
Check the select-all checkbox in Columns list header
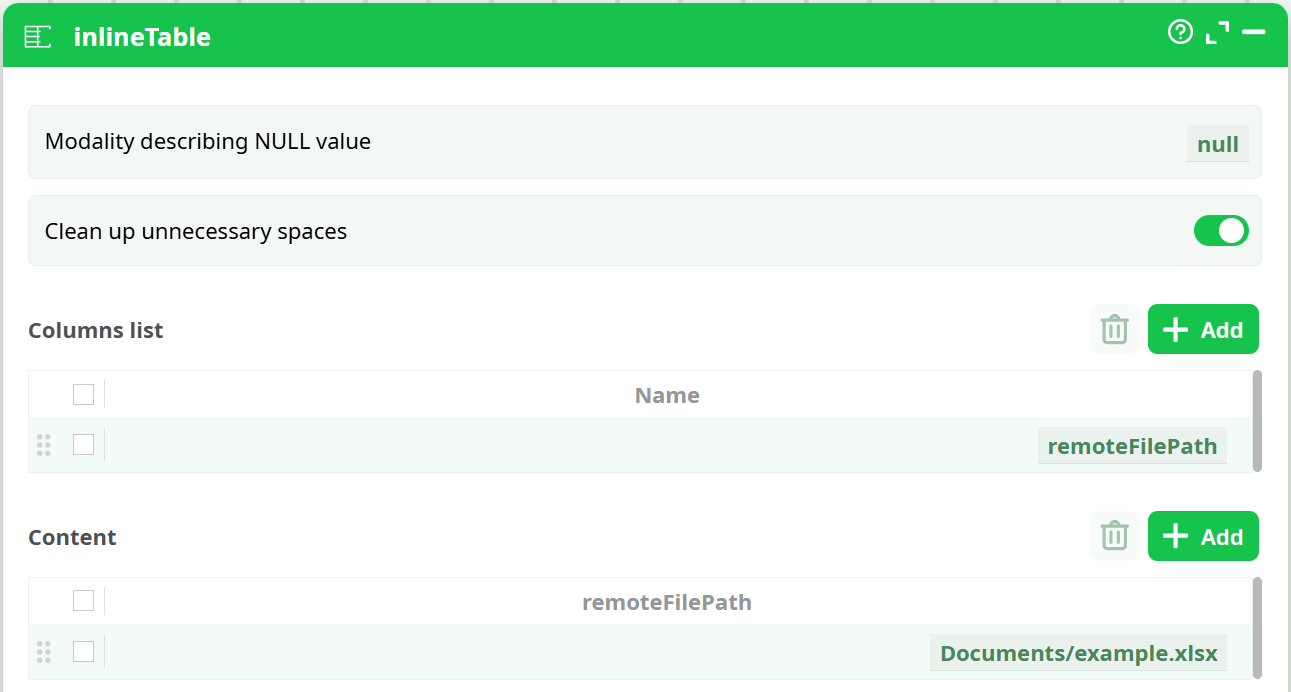click(x=83, y=394)
